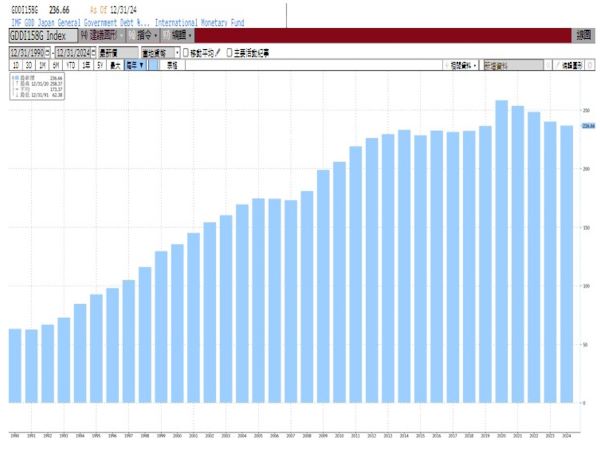Click the 表格 table button
This screenshot has height=450, width=600.
[x=172, y=65]
